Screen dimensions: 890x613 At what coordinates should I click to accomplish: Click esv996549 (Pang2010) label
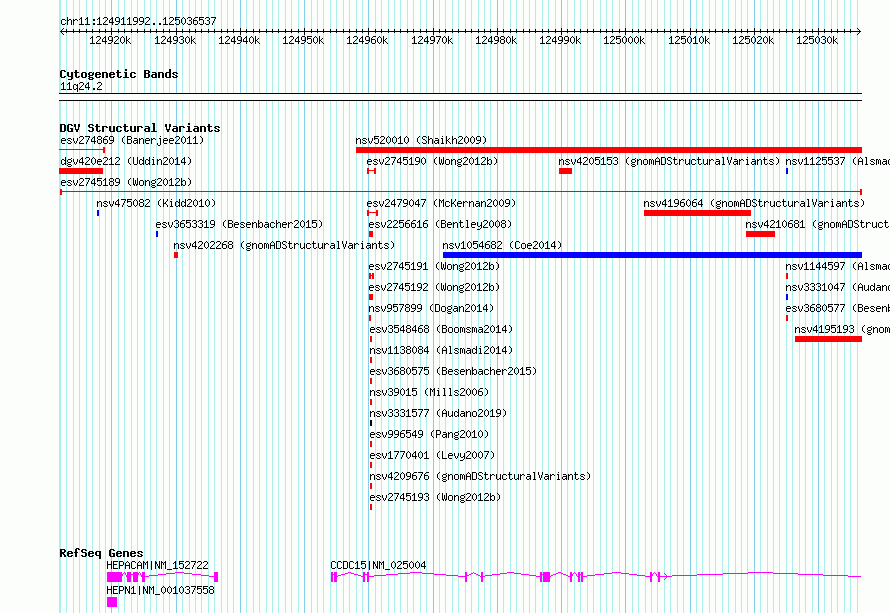[x=429, y=434]
